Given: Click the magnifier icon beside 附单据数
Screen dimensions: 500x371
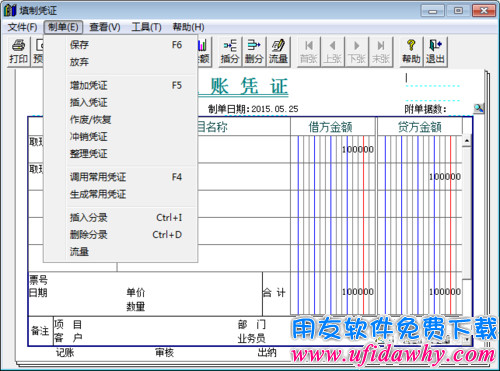Looking at the screenshot, I should click(479, 108).
